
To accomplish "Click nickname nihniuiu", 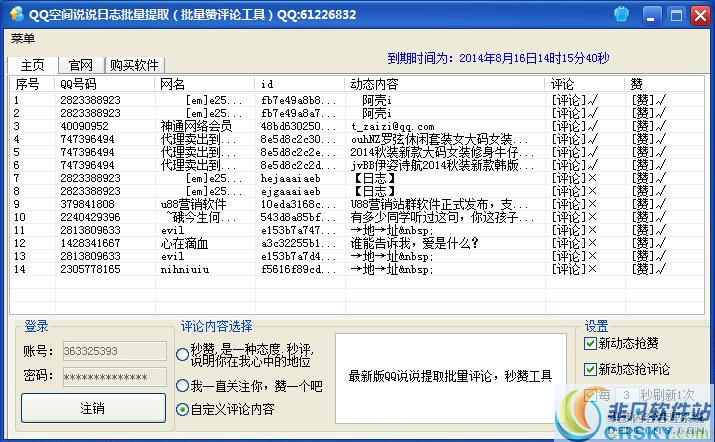I will pyautogui.click(x=185, y=269).
